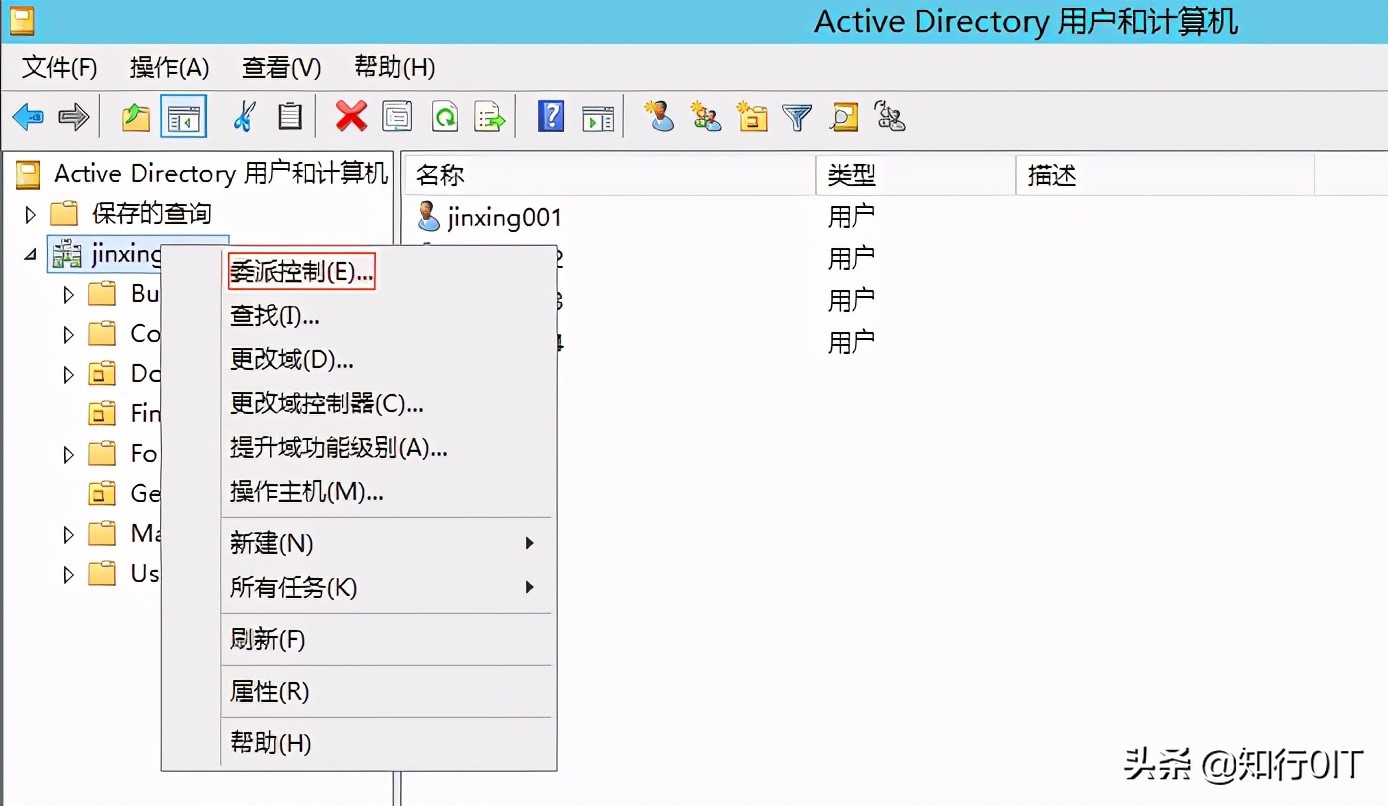This screenshot has width=1388, height=806.
Task: Click the Add to group toolbar icon
Action: click(x=890, y=116)
